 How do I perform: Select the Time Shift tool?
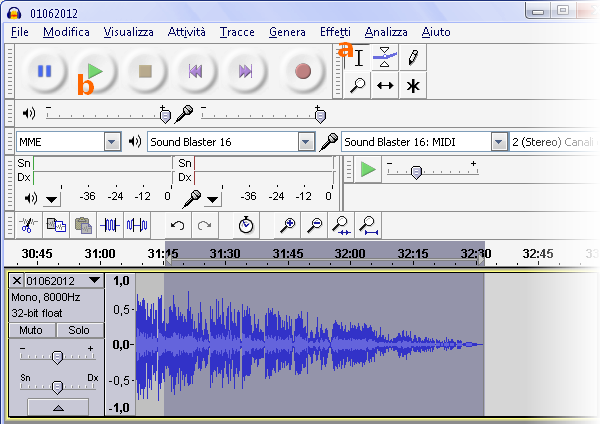[x=385, y=86]
